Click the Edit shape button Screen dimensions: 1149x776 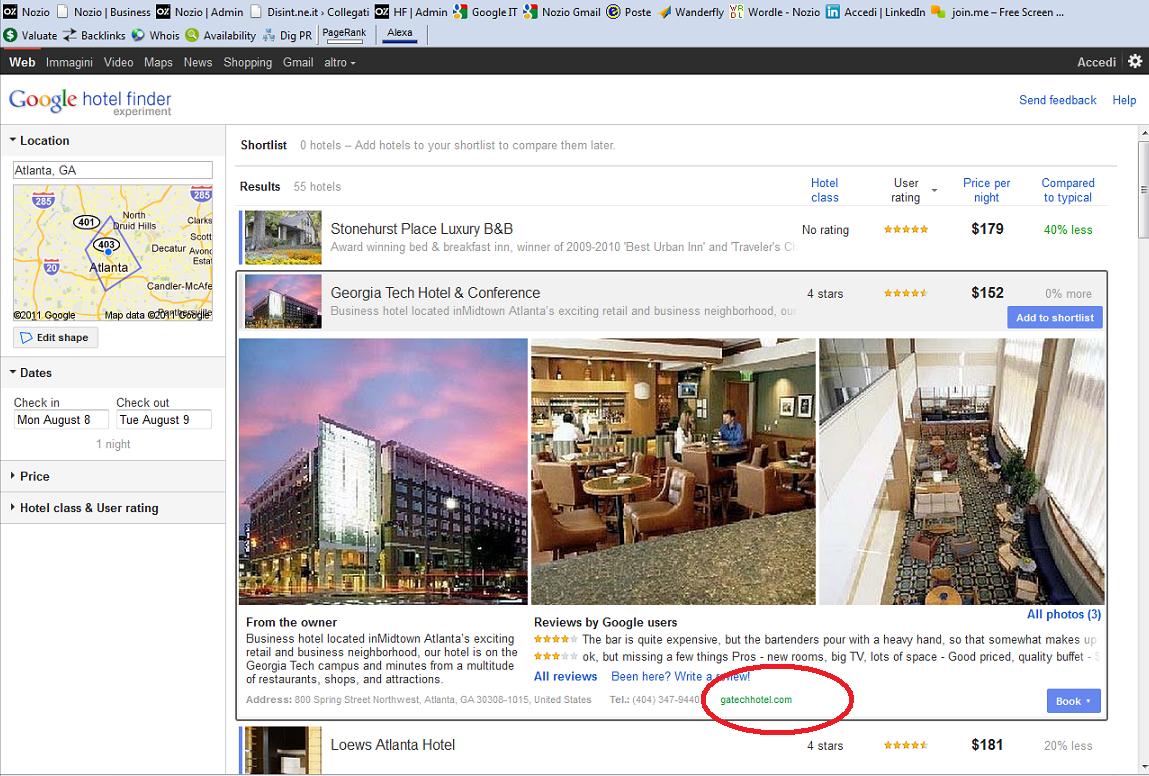pyautogui.click(x=55, y=338)
